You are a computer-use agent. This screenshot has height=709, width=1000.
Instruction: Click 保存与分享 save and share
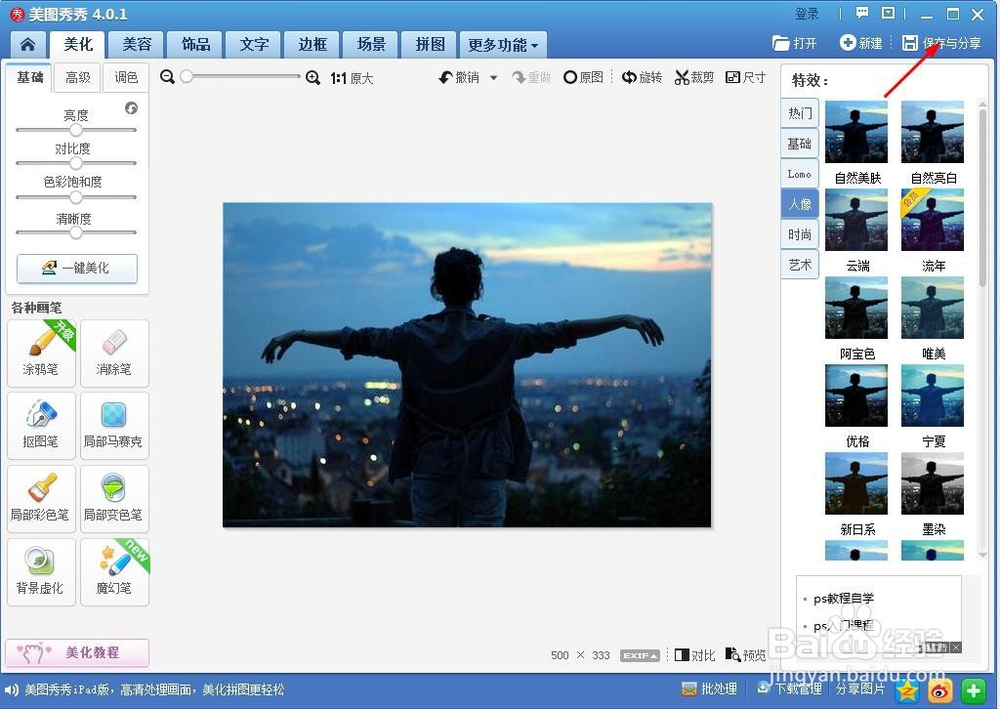[942, 43]
